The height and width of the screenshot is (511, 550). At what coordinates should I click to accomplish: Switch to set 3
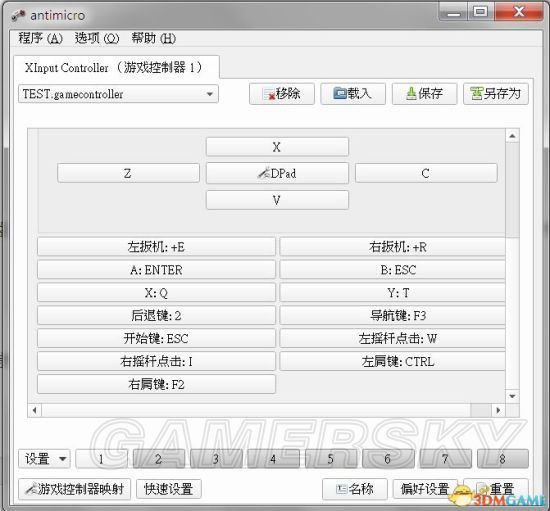[x=216, y=459]
